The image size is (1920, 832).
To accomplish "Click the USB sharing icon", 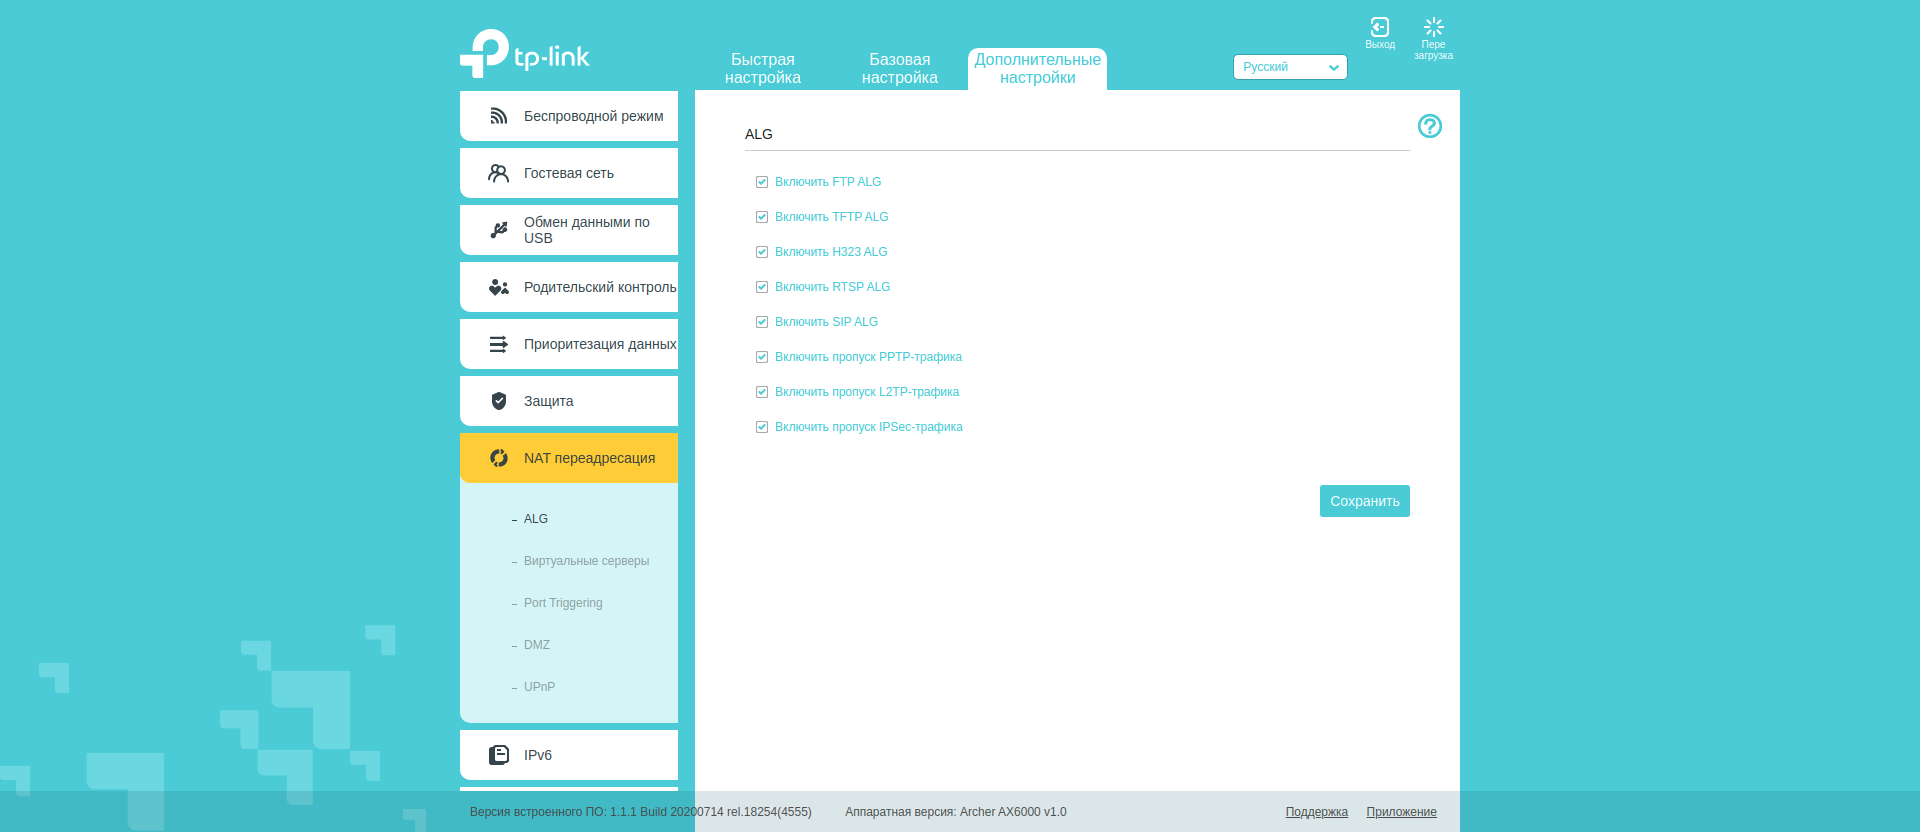I will click(498, 230).
